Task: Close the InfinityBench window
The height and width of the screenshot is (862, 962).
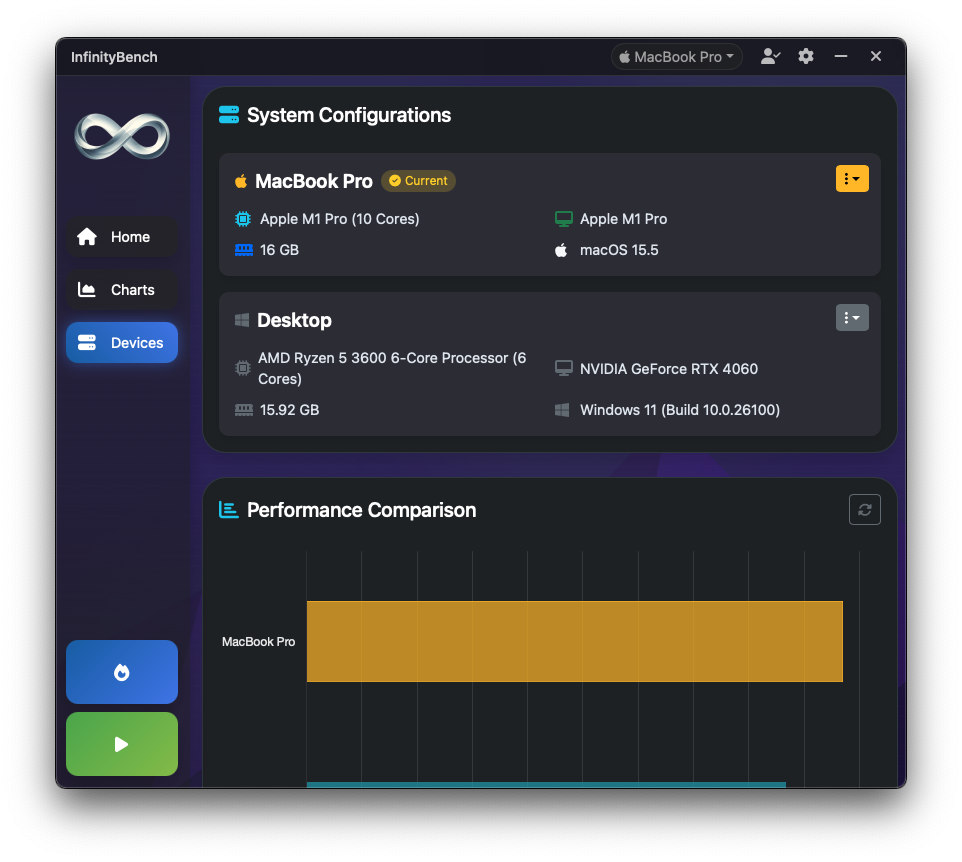Action: pos(875,56)
